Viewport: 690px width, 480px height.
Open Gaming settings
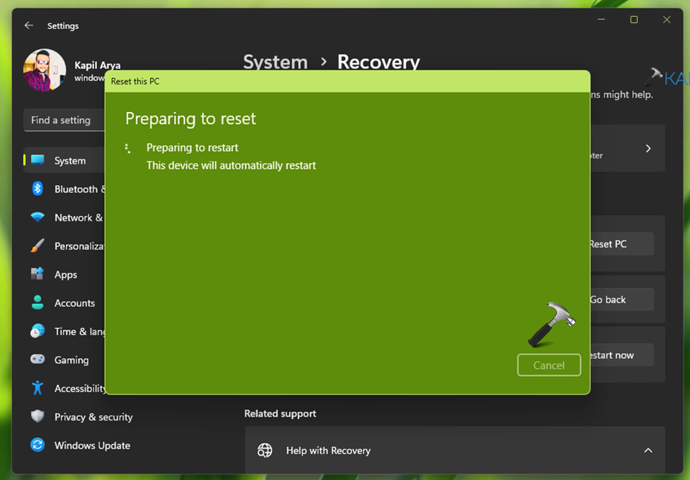click(x=65, y=360)
